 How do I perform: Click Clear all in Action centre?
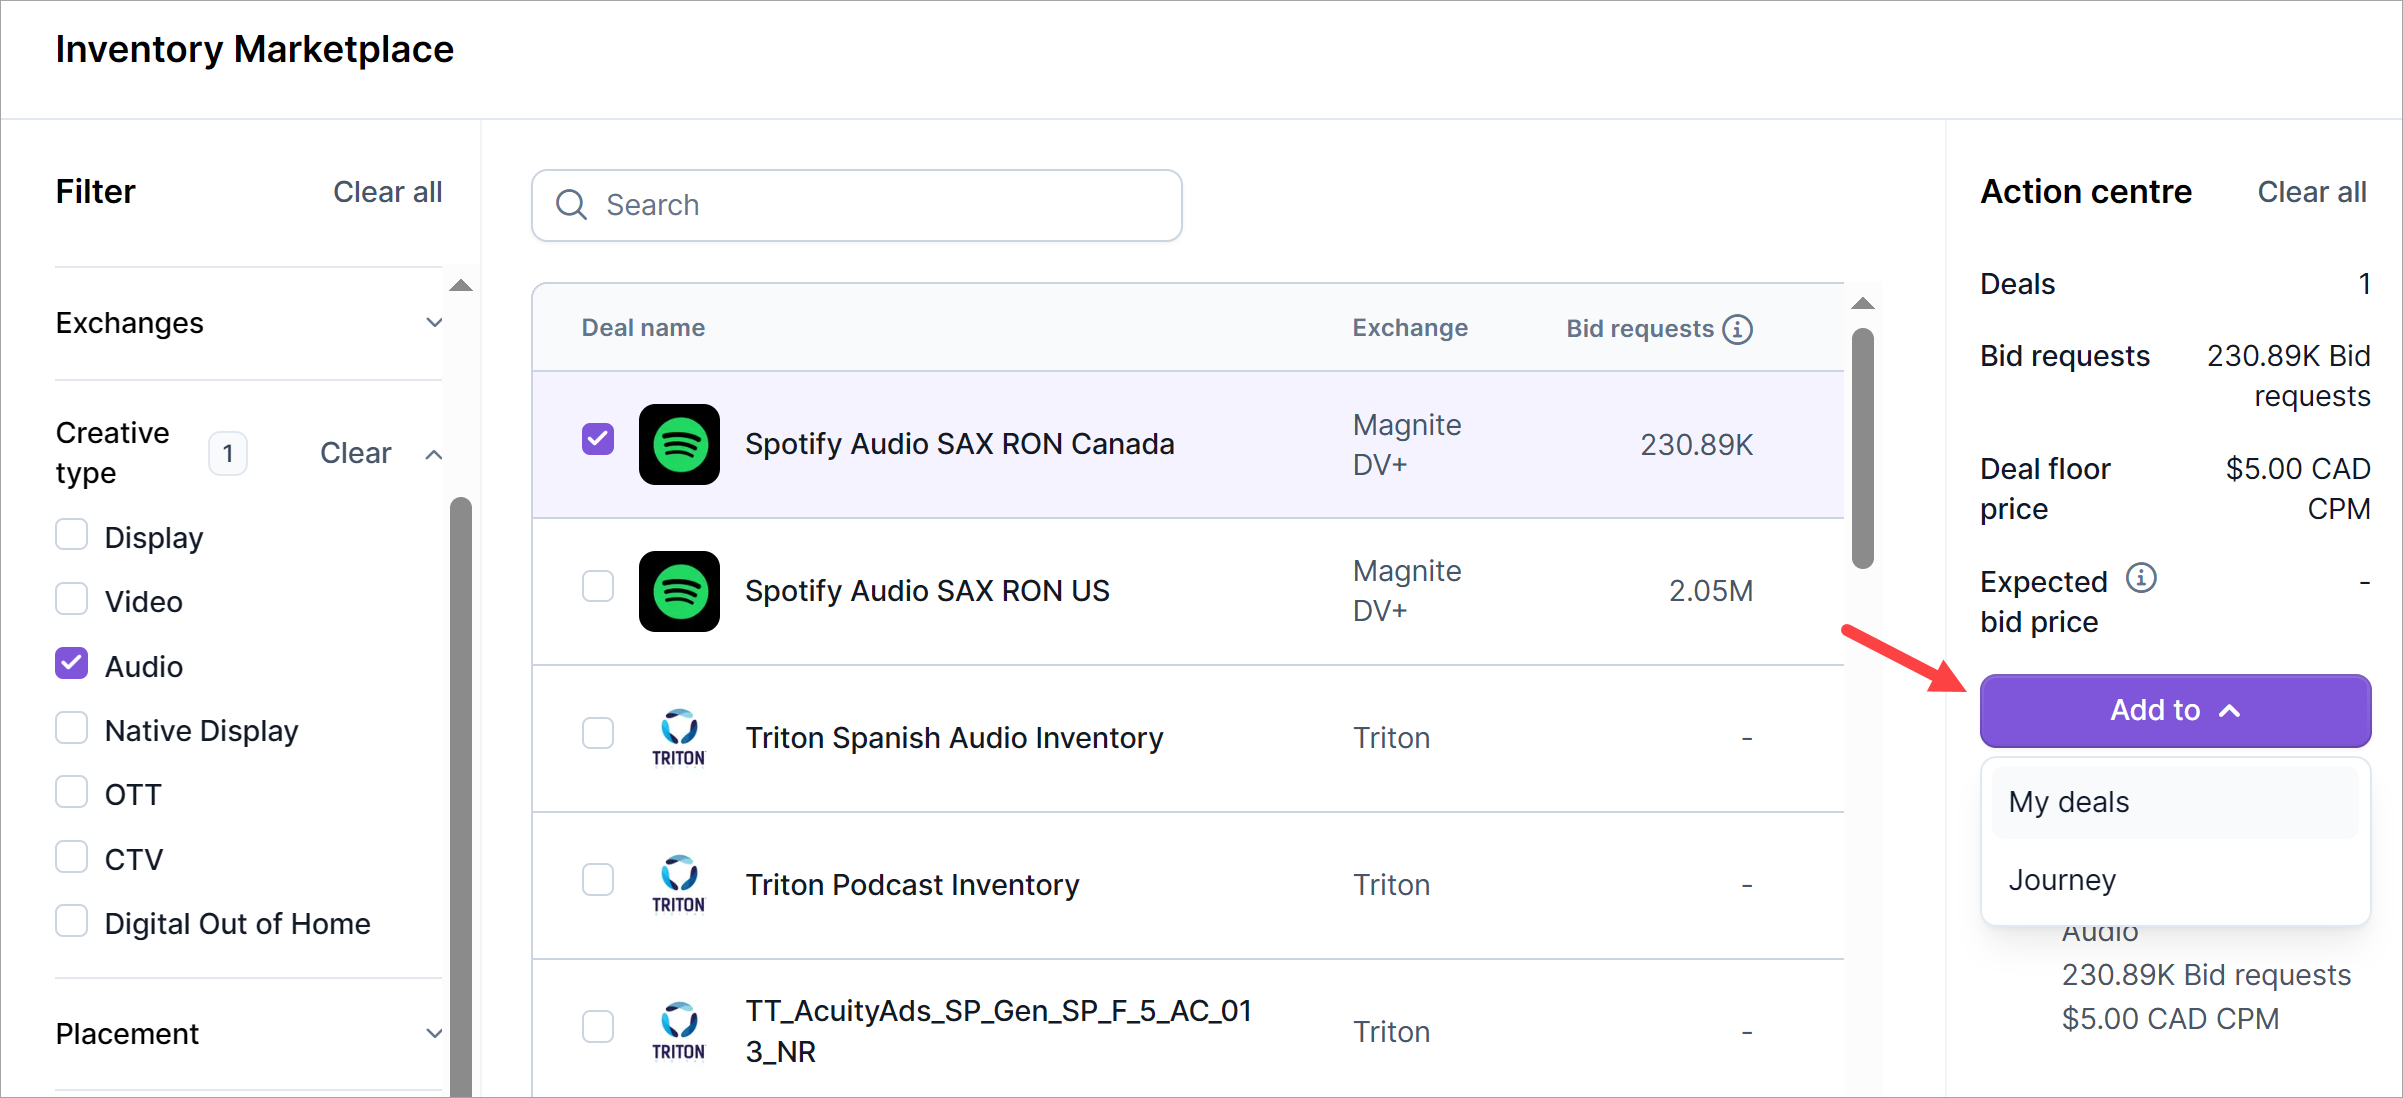[2311, 192]
